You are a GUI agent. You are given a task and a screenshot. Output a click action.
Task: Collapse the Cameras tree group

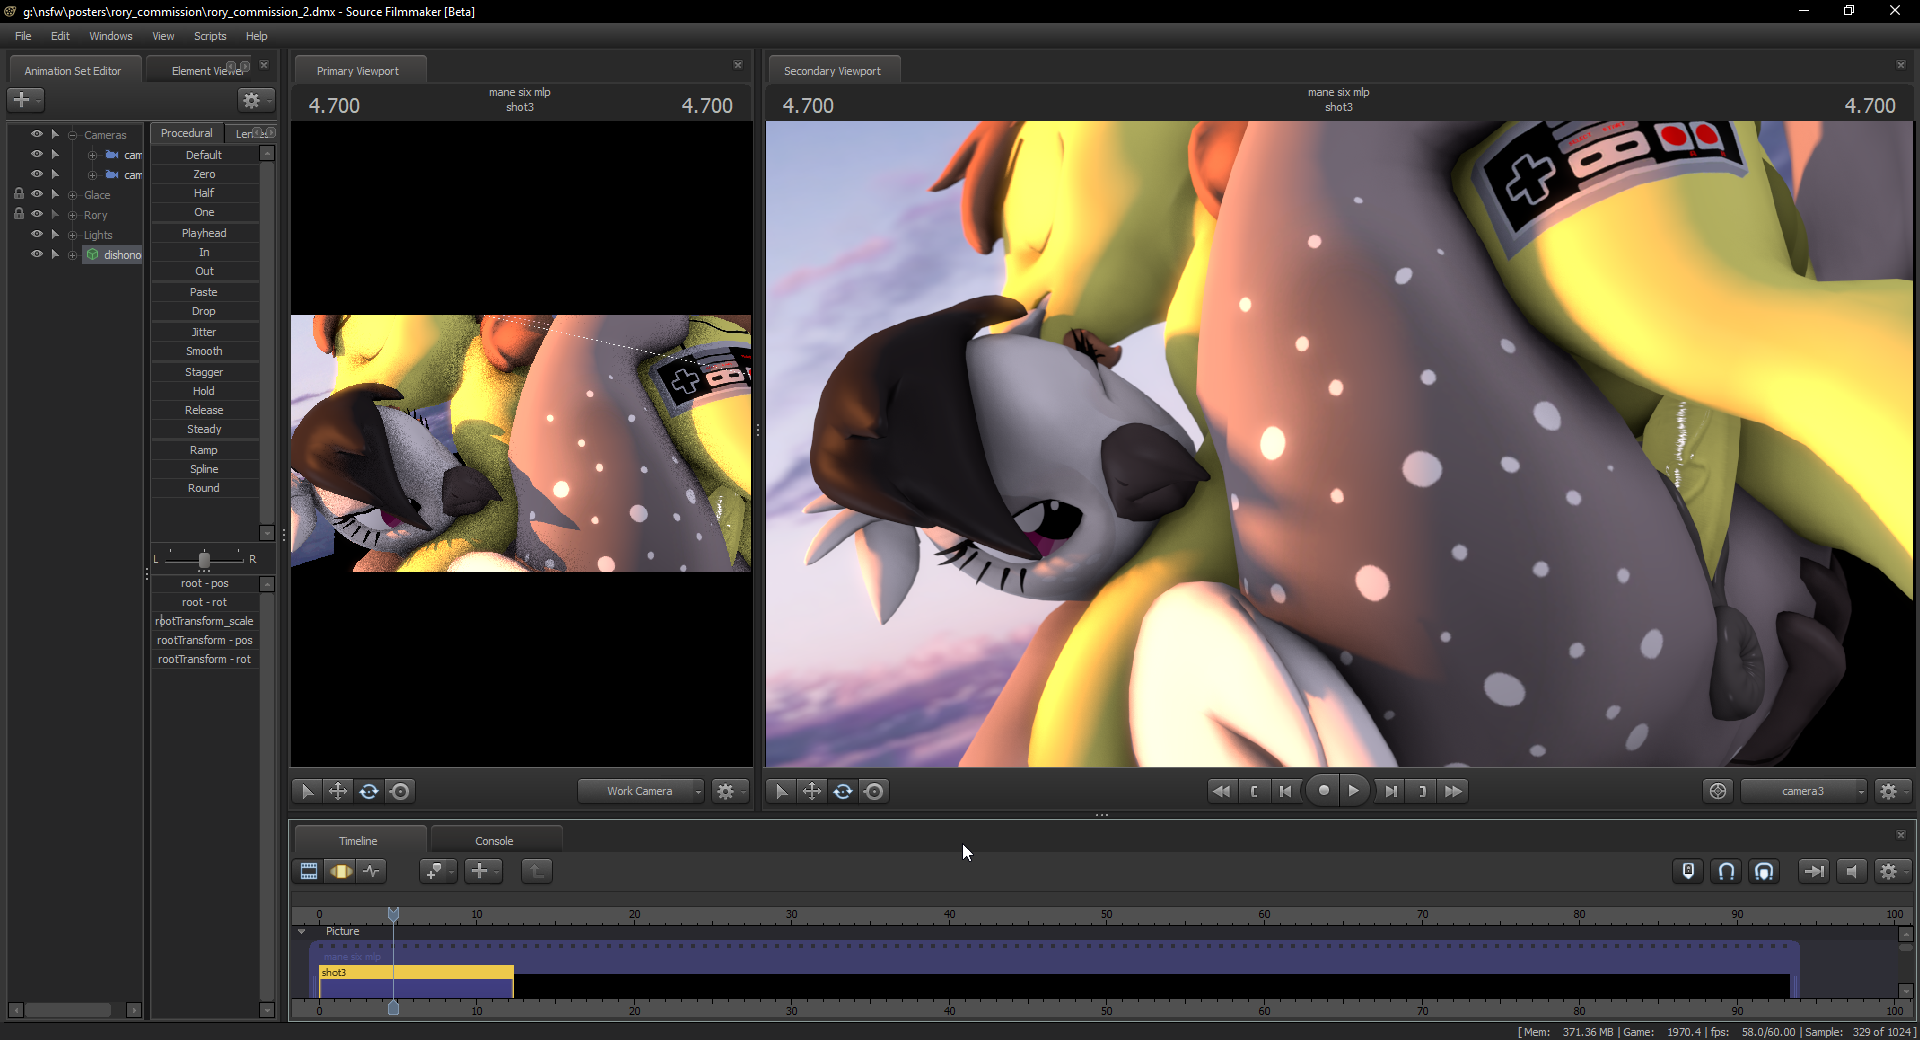pyautogui.click(x=72, y=135)
